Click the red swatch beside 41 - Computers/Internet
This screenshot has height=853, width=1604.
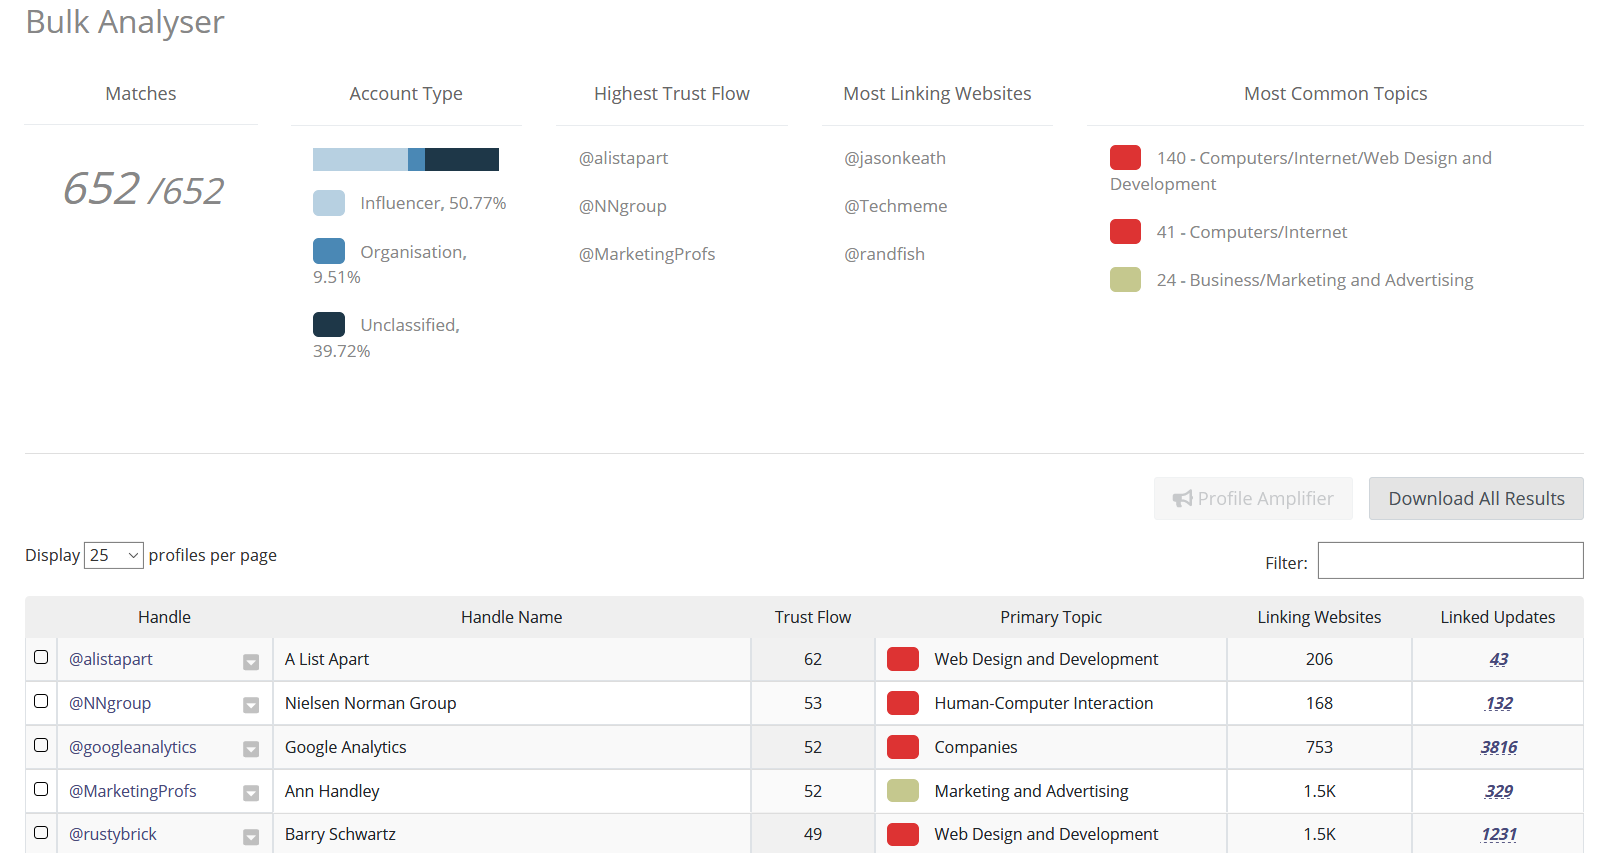click(1125, 231)
